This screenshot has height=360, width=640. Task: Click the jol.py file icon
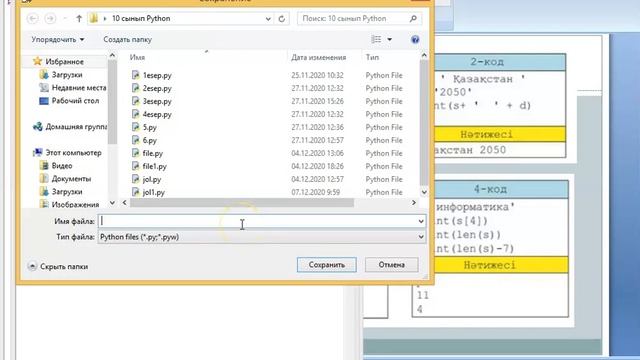136,179
